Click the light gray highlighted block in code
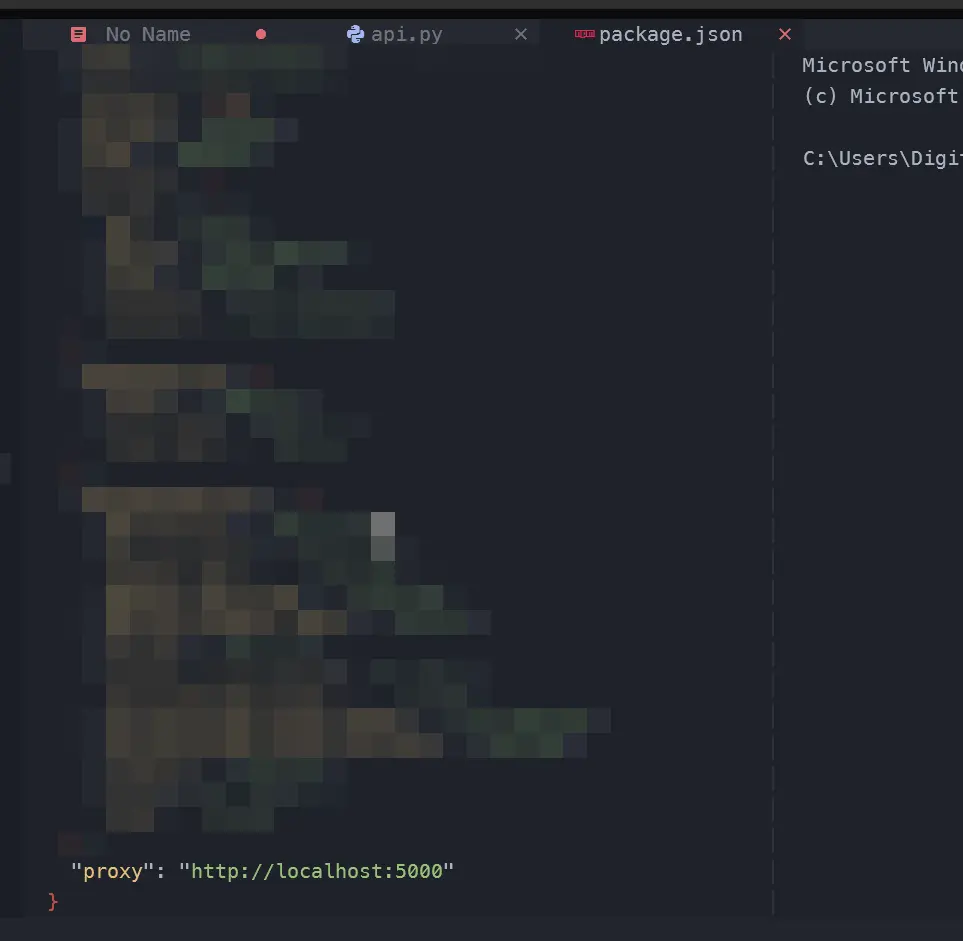 click(x=382, y=535)
